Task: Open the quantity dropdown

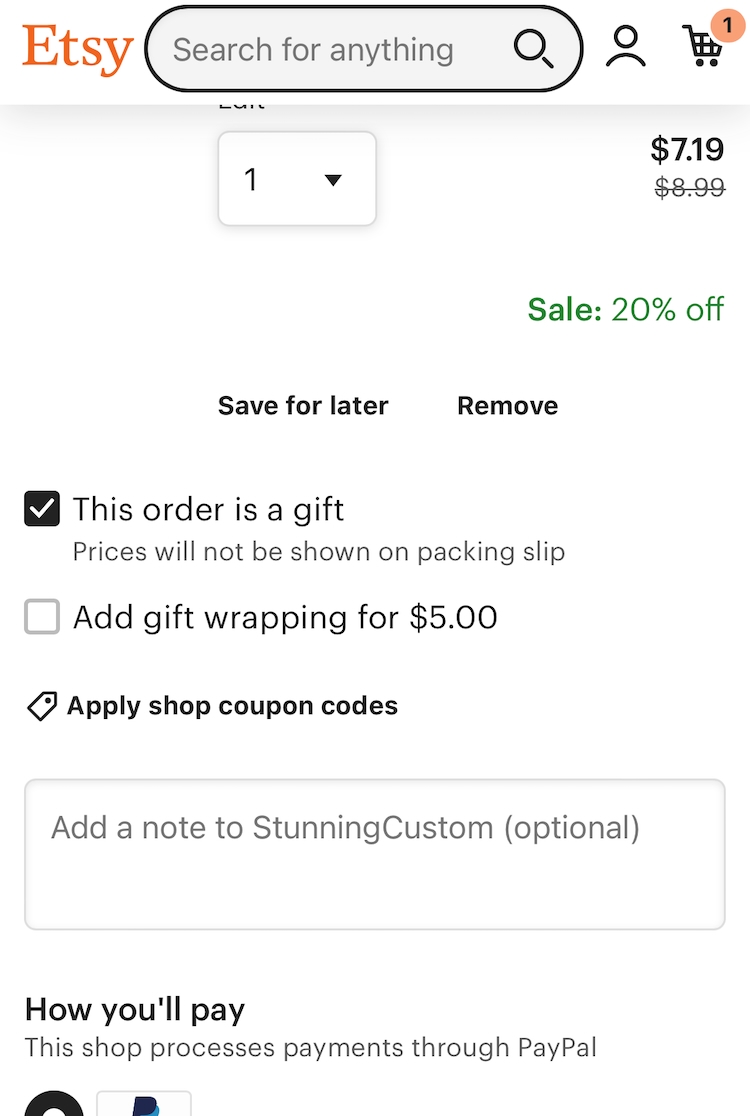Action: [296, 178]
